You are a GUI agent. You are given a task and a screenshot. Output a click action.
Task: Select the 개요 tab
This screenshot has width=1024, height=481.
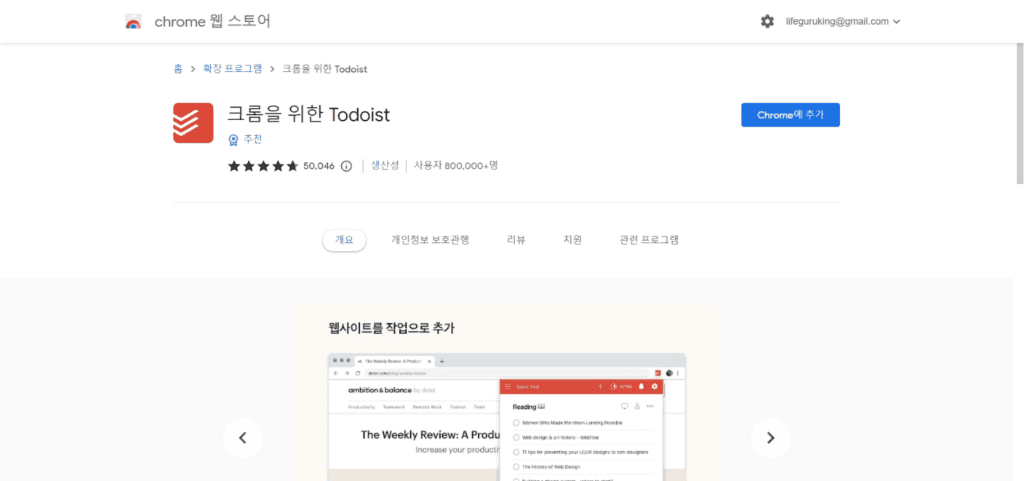[x=344, y=240]
